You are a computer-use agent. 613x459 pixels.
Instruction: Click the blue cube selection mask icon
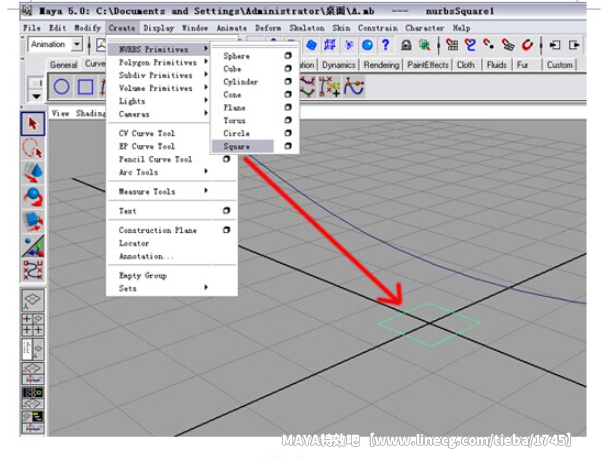pyautogui.click(x=311, y=45)
